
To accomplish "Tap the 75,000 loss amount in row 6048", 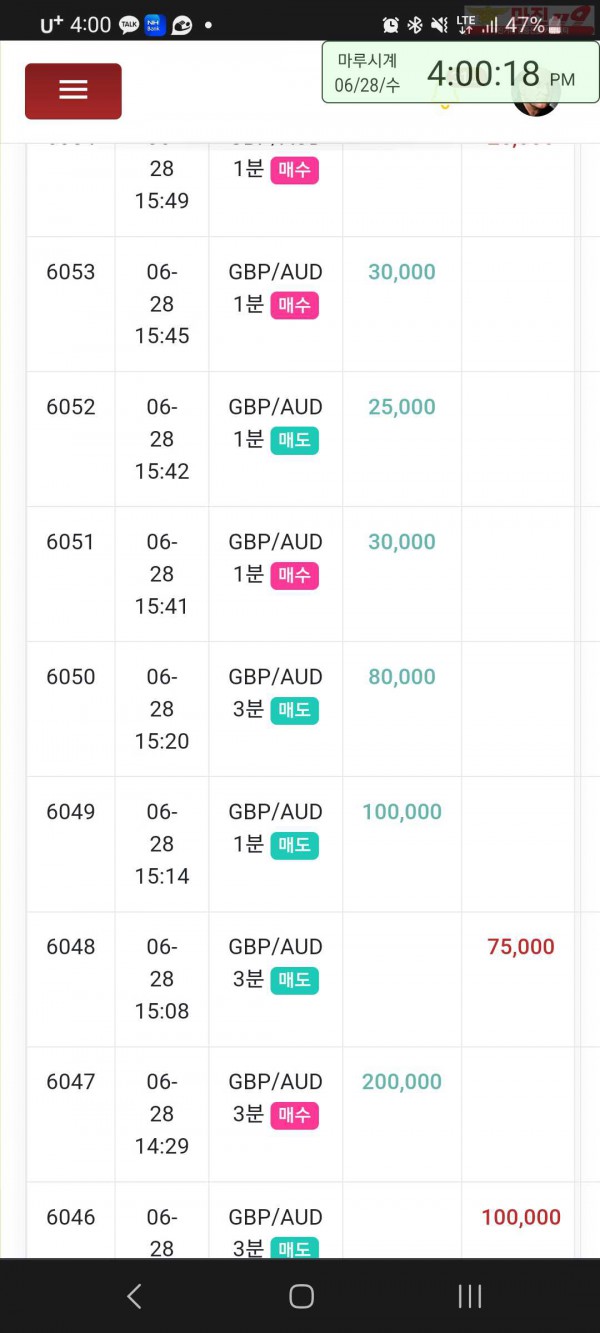I will [521, 946].
